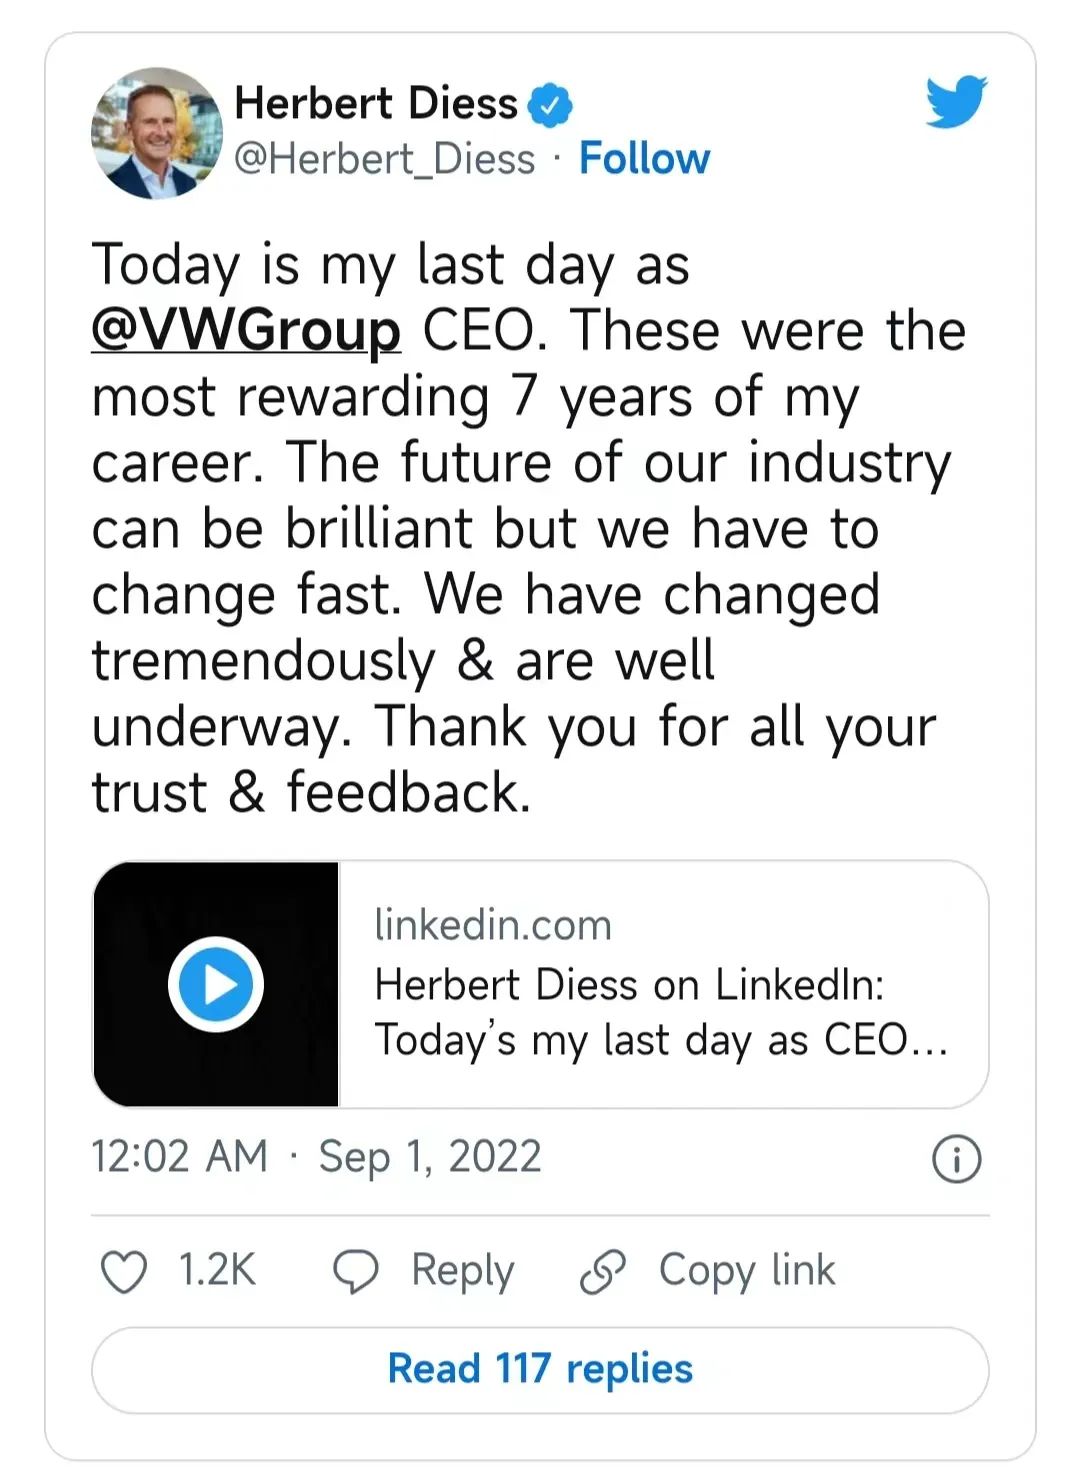
Task: Click the linkedin.com domain text
Action: coord(492,925)
